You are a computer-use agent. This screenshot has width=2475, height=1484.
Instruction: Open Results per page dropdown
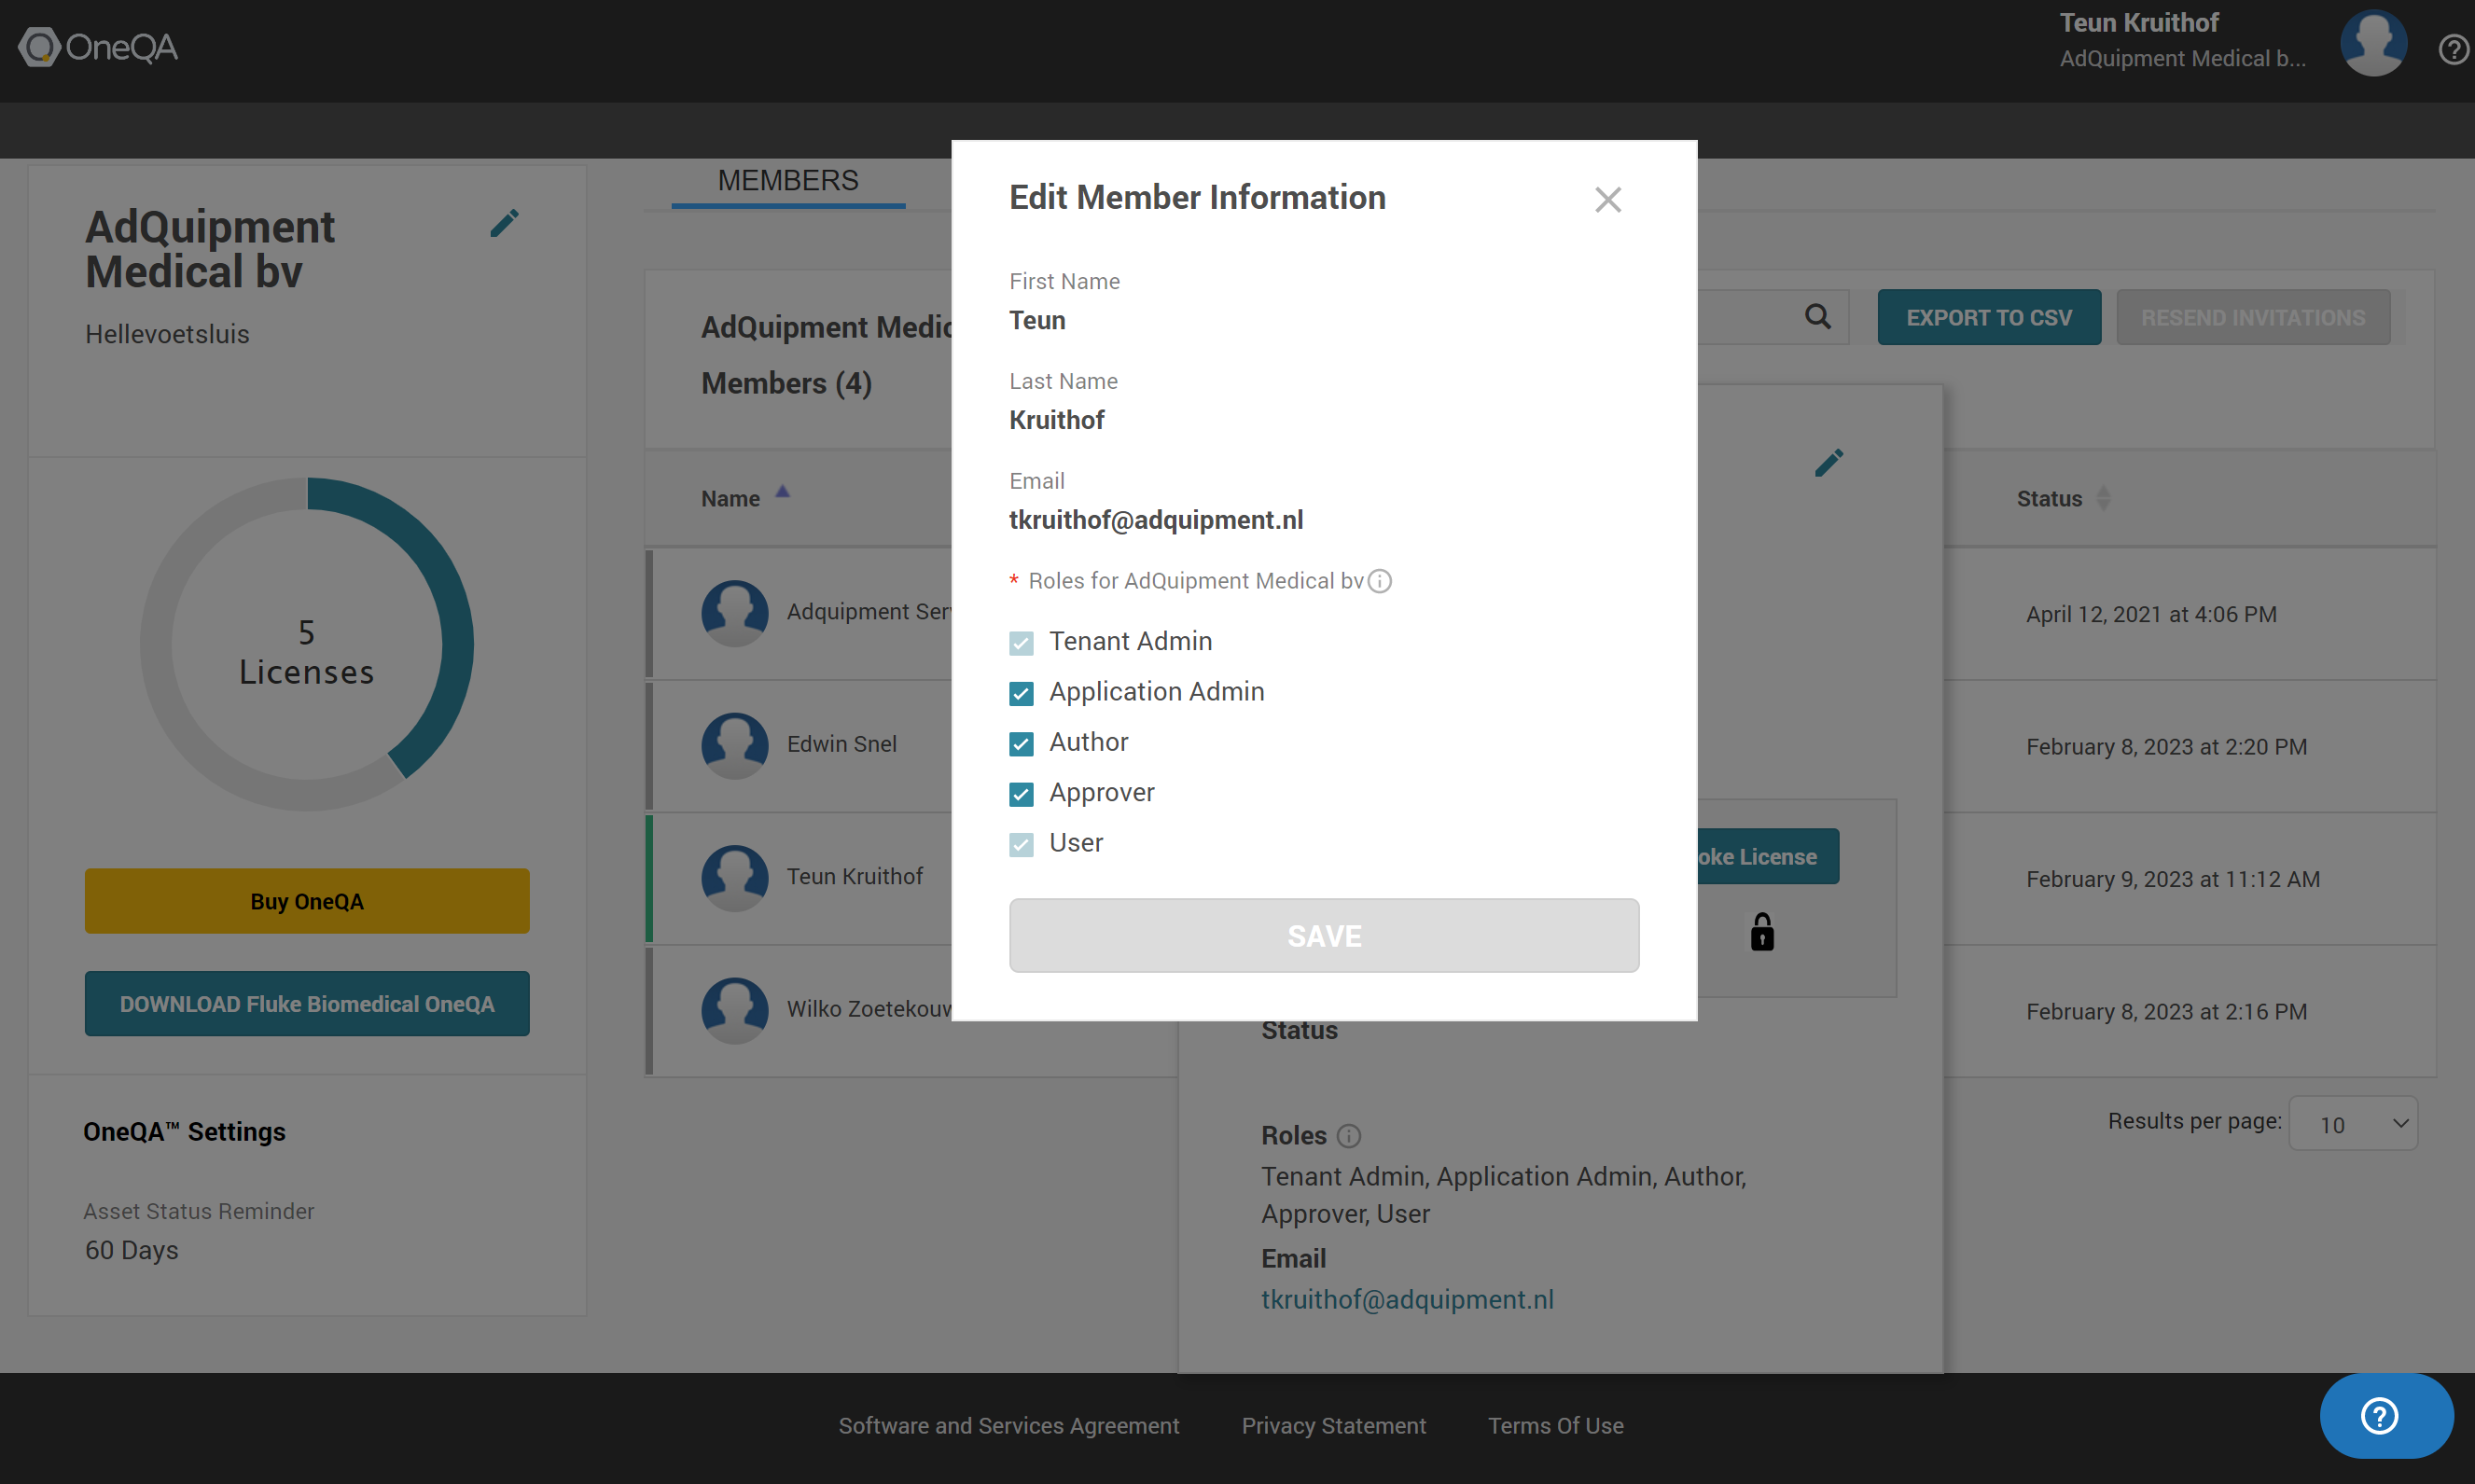[x=2353, y=1124]
